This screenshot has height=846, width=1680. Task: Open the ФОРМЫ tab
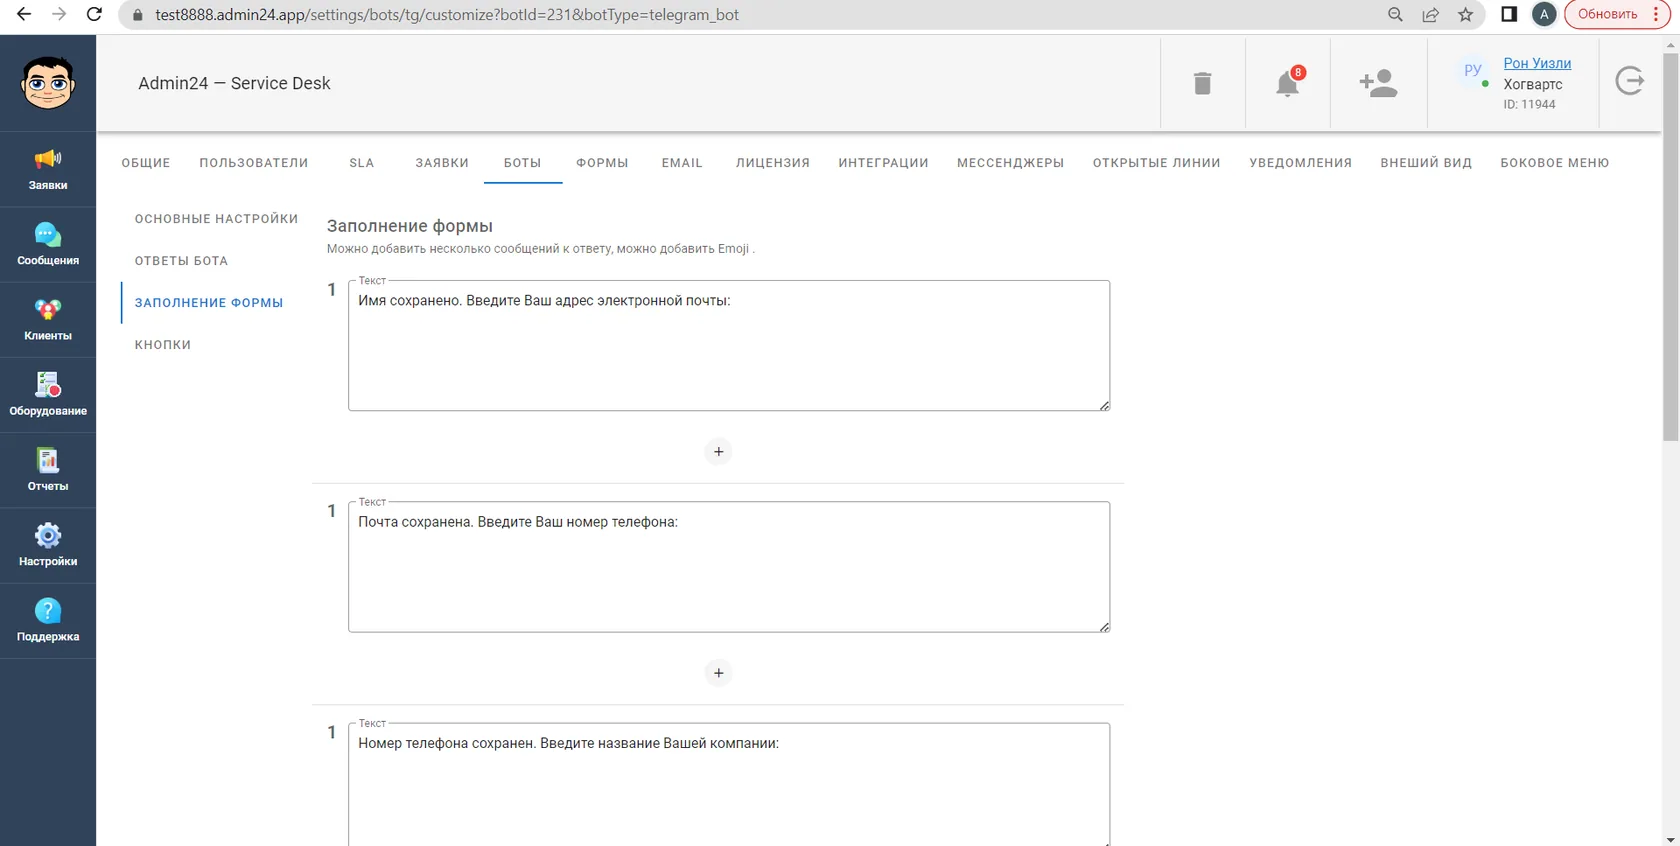pos(602,163)
